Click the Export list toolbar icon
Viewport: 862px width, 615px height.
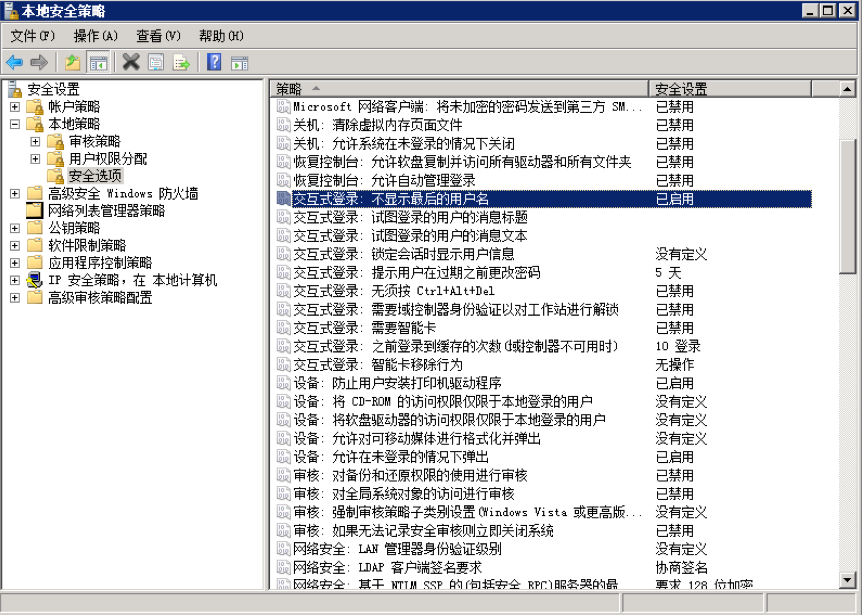(x=181, y=62)
